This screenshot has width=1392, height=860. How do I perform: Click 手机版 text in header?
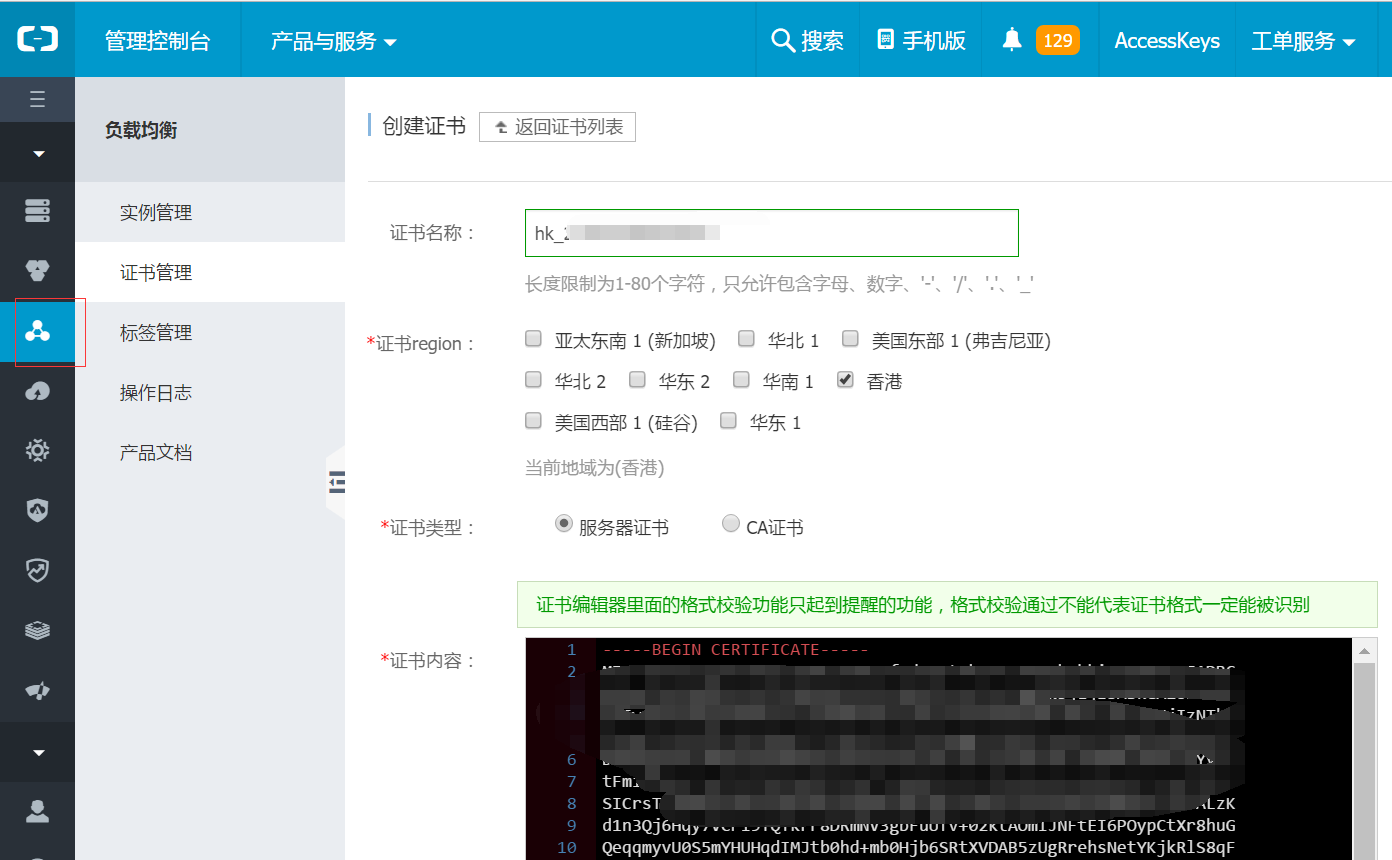[x=934, y=41]
